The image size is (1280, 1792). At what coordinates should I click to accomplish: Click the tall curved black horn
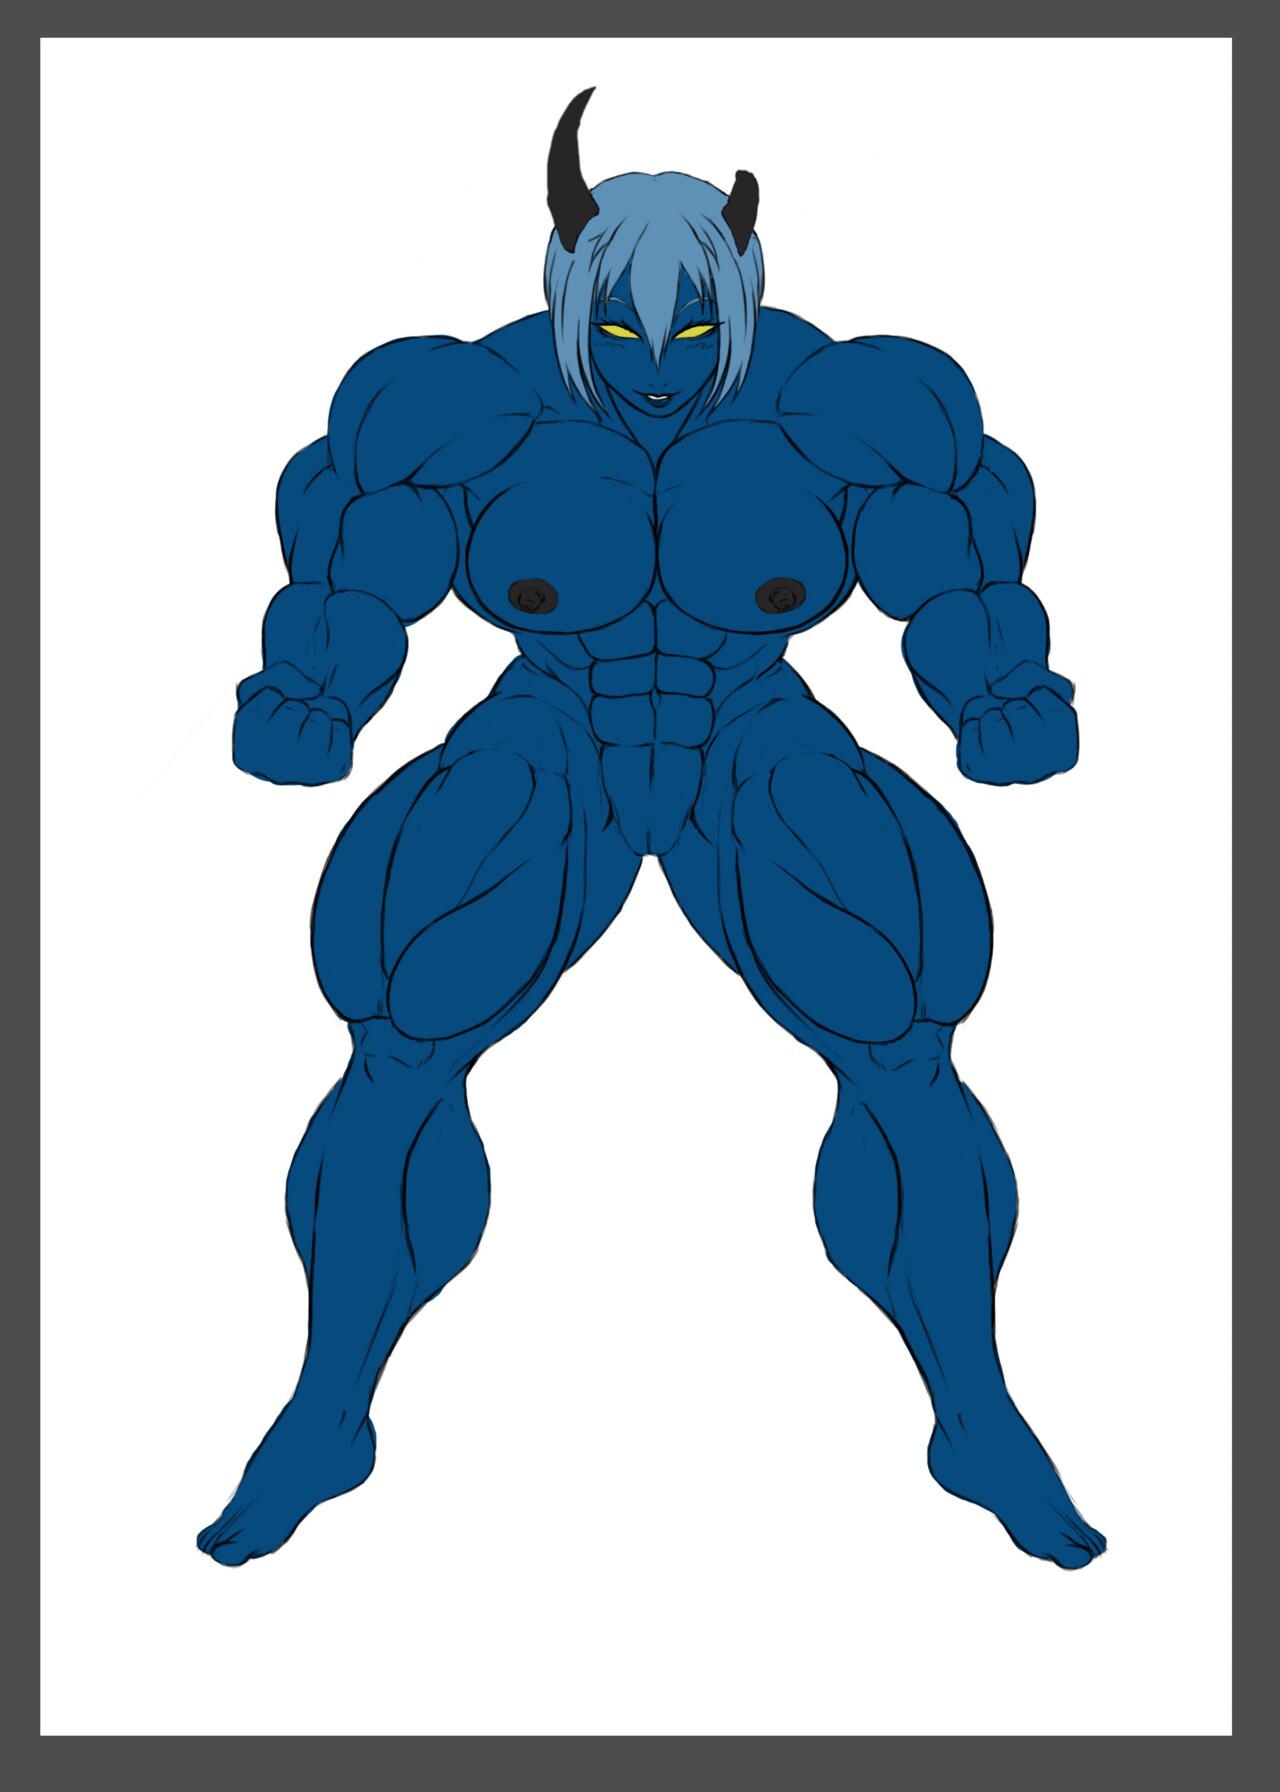tap(567, 170)
